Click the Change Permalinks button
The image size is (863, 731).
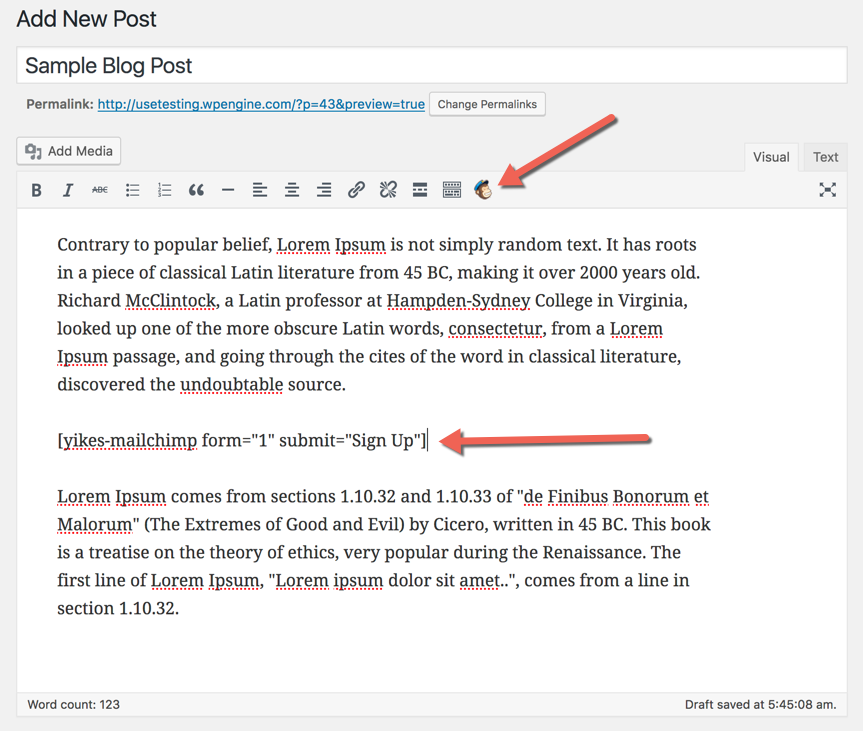click(x=487, y=103)
